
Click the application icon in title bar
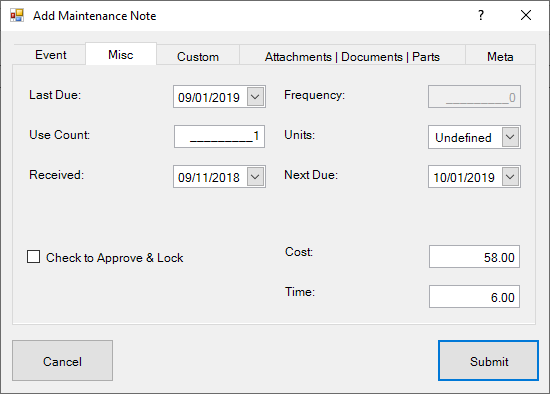coord(17,15)
